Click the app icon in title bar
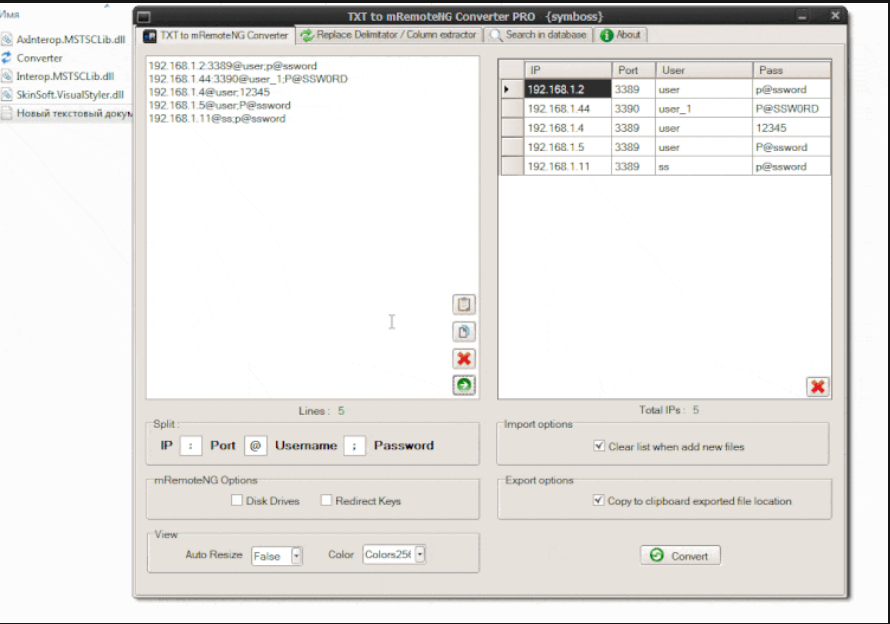Screen dimensions: 890x624 click(144, 16)
